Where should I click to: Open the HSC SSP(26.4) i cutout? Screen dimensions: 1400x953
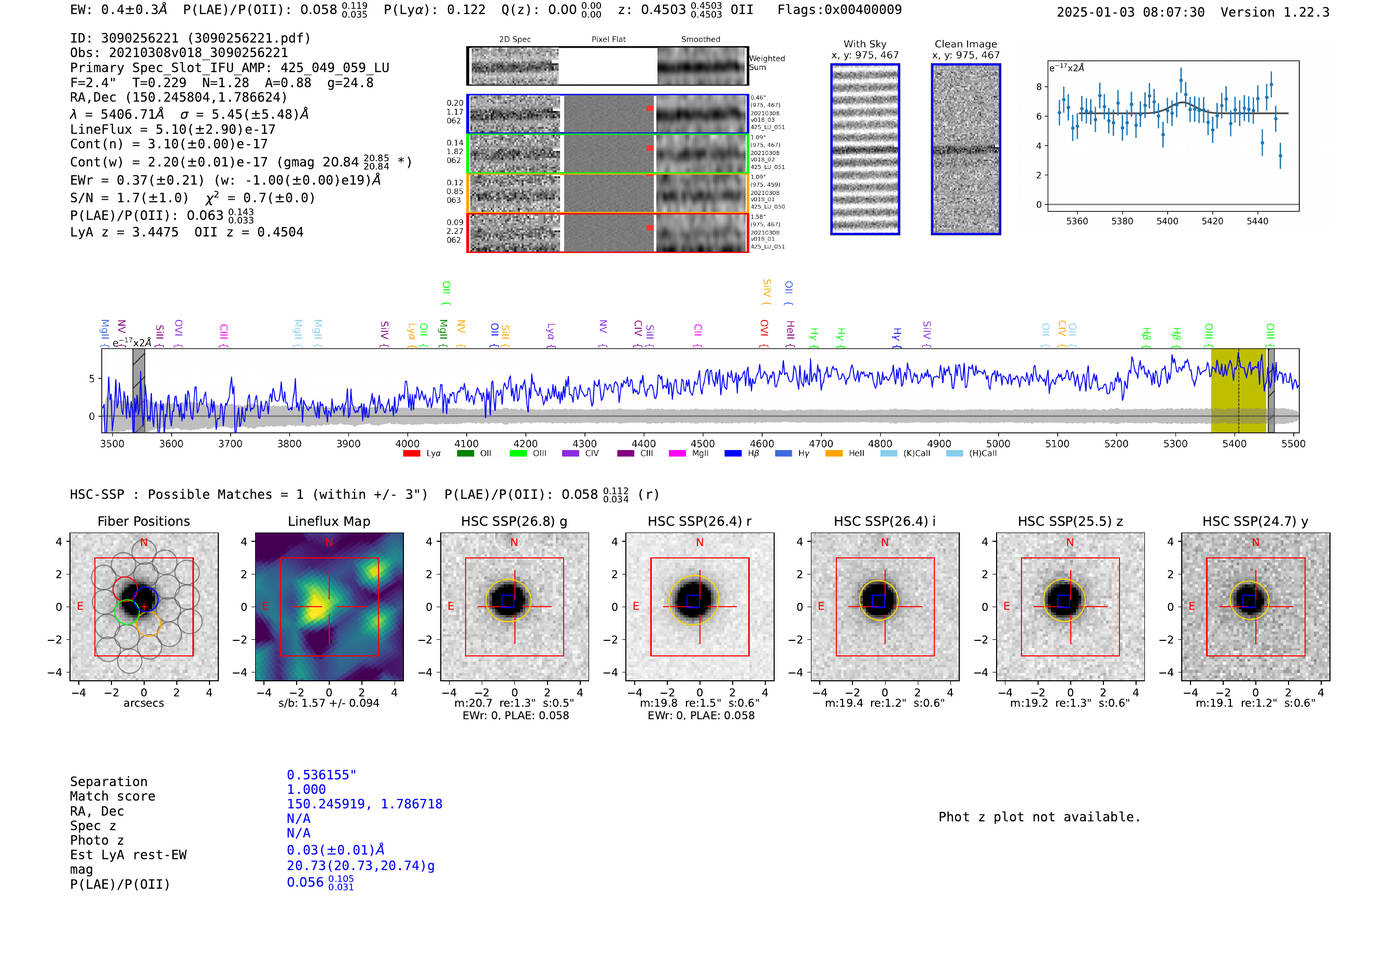click(885, 607)
